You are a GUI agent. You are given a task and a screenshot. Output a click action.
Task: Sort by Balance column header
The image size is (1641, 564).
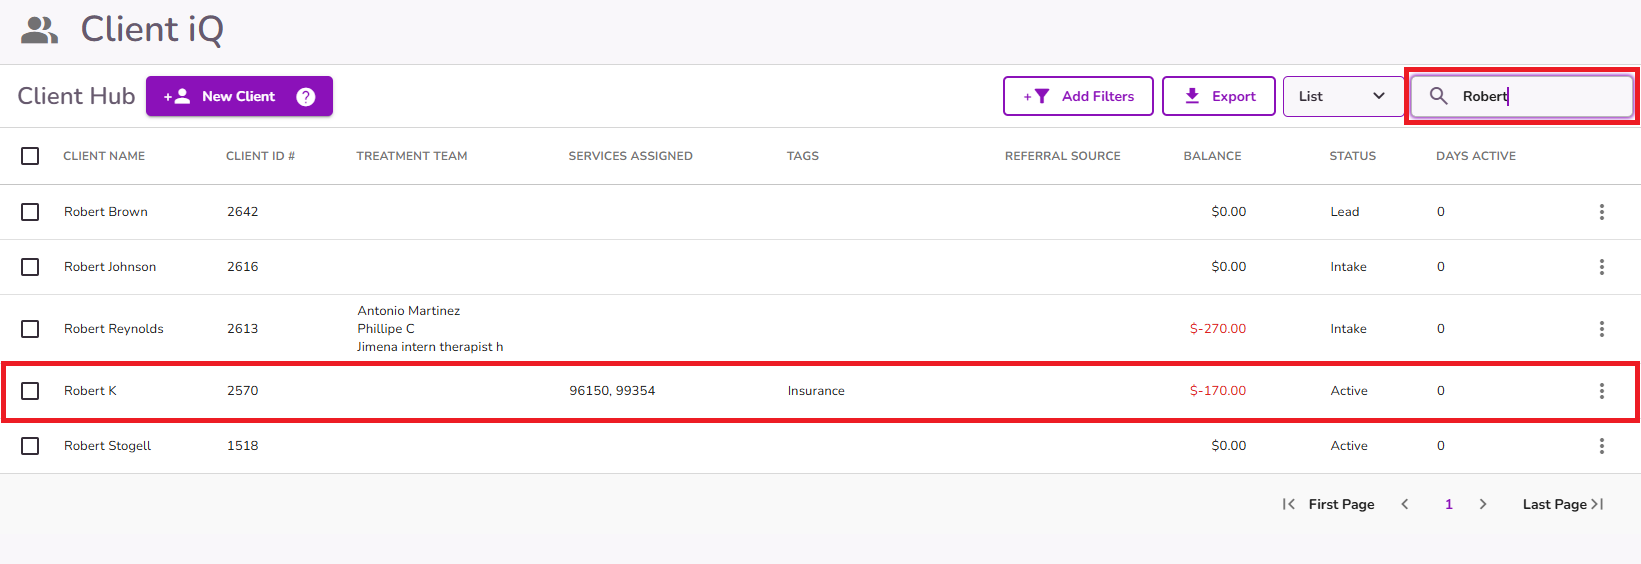coord(1212,156)
